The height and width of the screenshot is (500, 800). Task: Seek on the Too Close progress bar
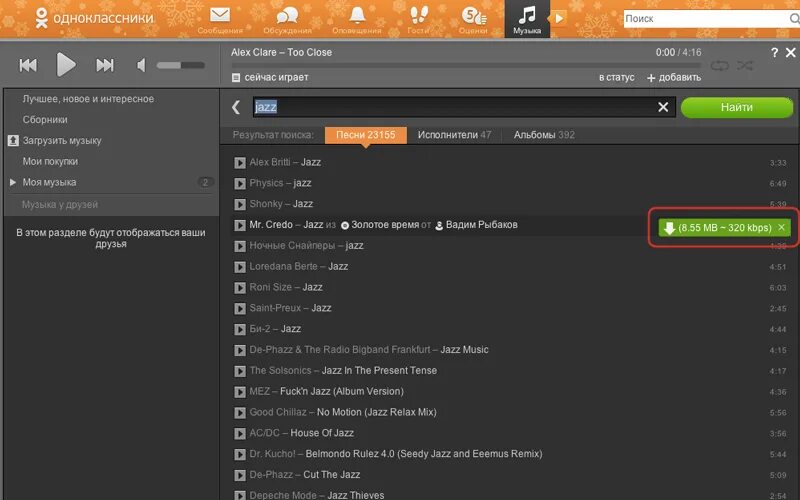466,65
